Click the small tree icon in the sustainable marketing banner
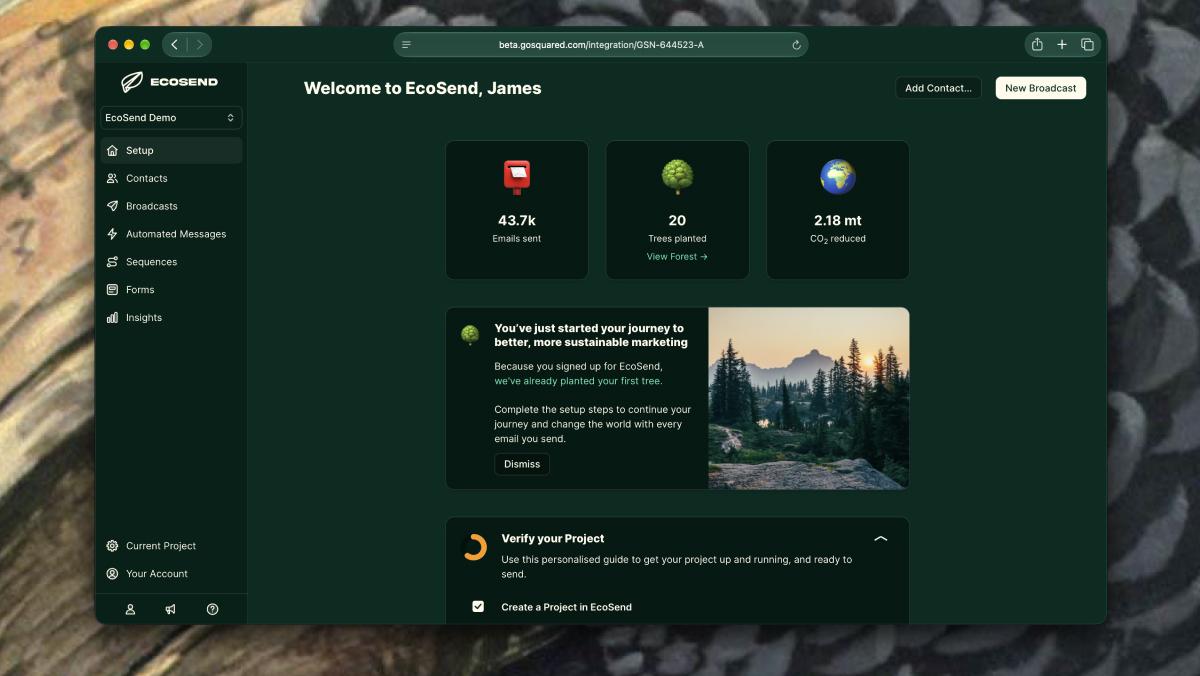Image resolution: width=1200 pixels, height=676 pixels. pos(470,335)
